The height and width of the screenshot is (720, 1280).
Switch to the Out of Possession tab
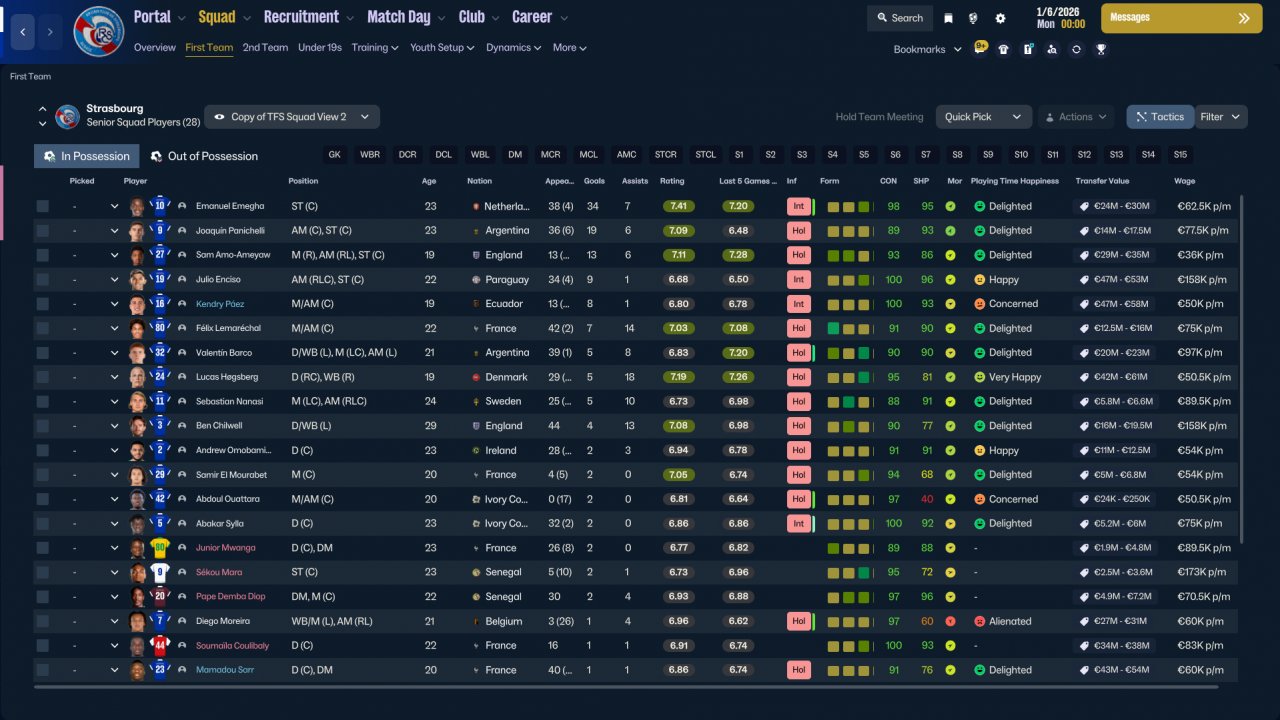204,156
